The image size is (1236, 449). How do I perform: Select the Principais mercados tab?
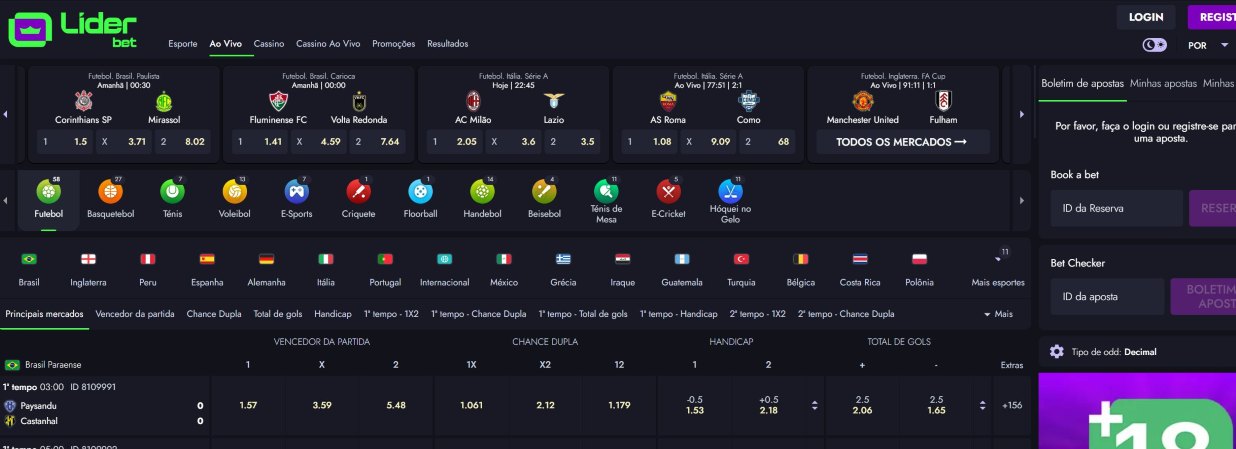coord(44,314)
